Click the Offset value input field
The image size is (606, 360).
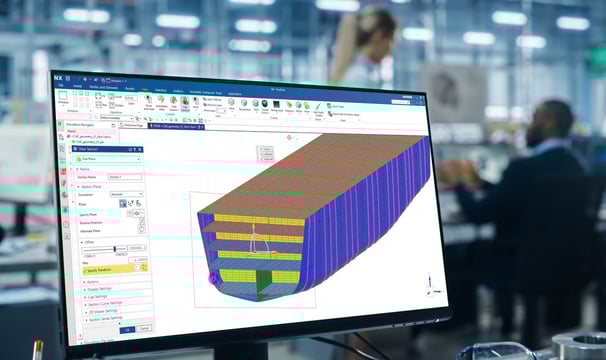pyautogui.click(x=138, y=248)
